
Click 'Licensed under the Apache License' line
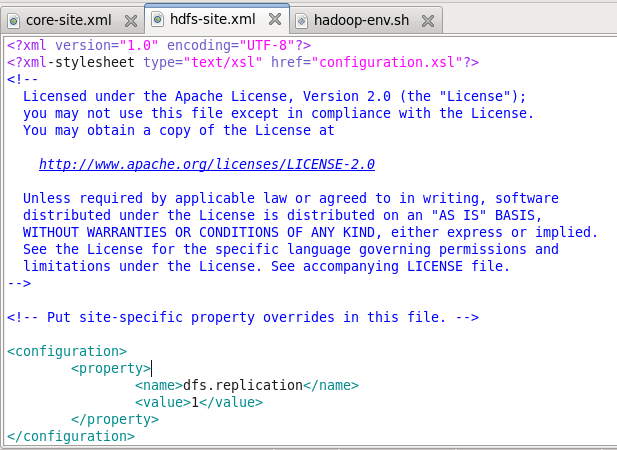click(x=275, y=96)
